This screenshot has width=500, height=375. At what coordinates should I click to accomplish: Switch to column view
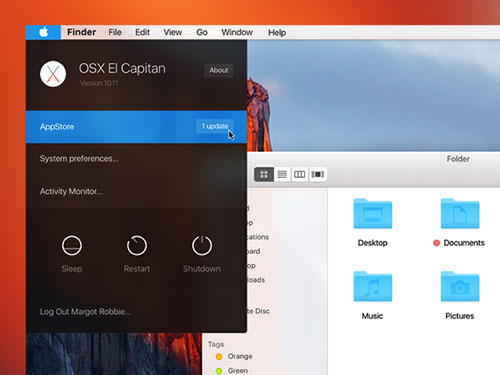point(299,174)
